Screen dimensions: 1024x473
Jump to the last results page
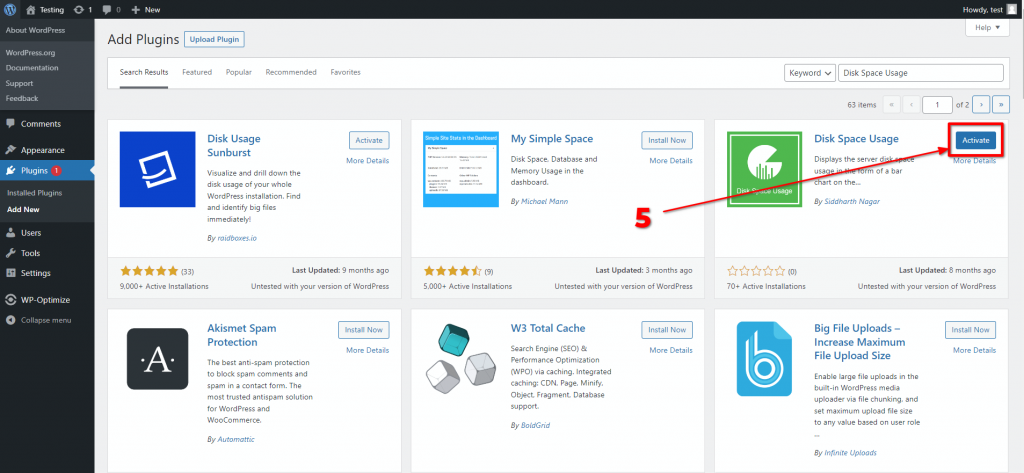tap(1001, 105)
